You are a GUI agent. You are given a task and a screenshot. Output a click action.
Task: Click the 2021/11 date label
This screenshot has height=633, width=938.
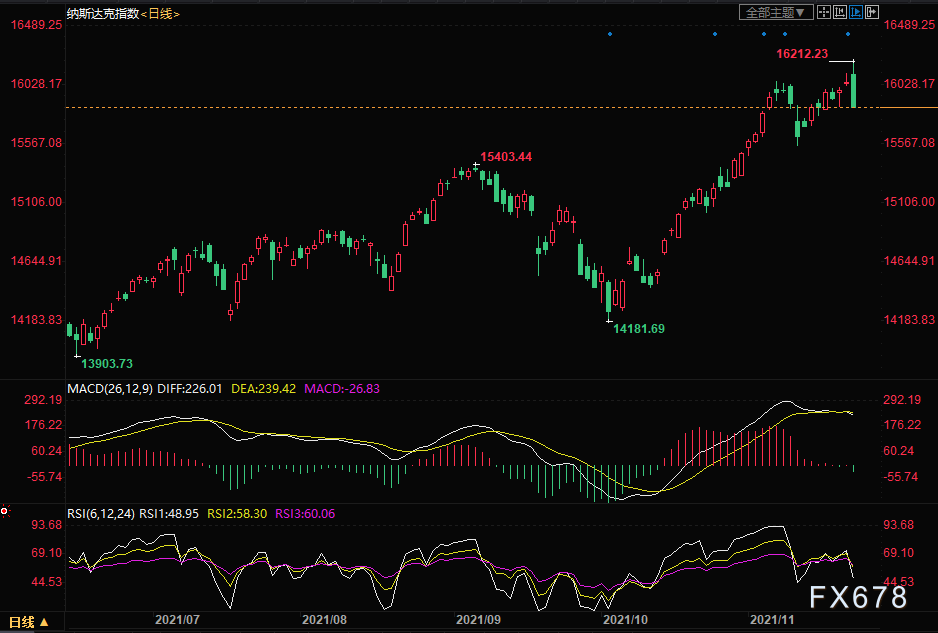pos(772,620)
